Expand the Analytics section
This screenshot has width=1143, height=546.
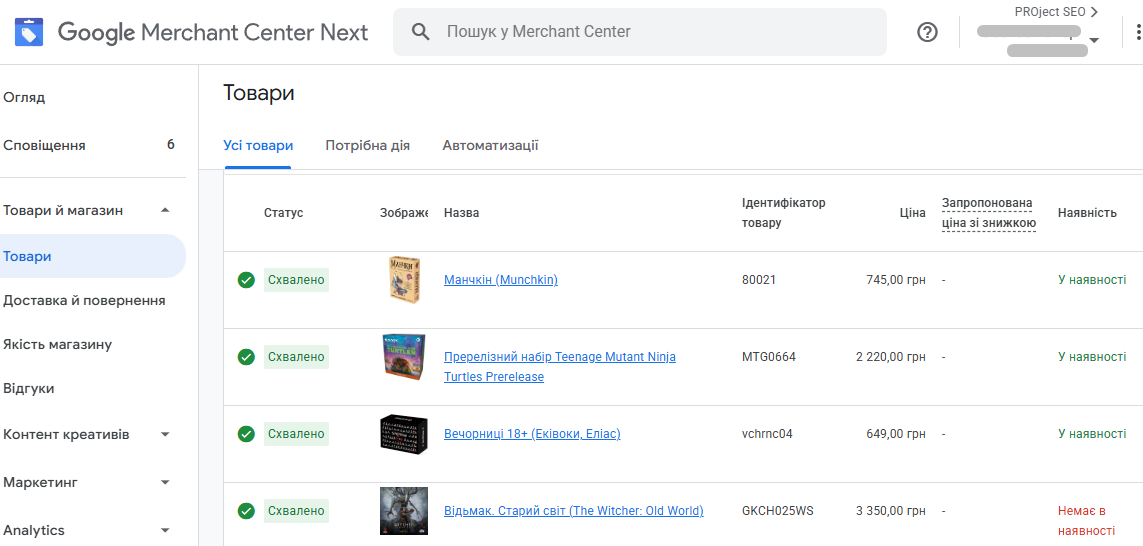click(x=165, y=531)
